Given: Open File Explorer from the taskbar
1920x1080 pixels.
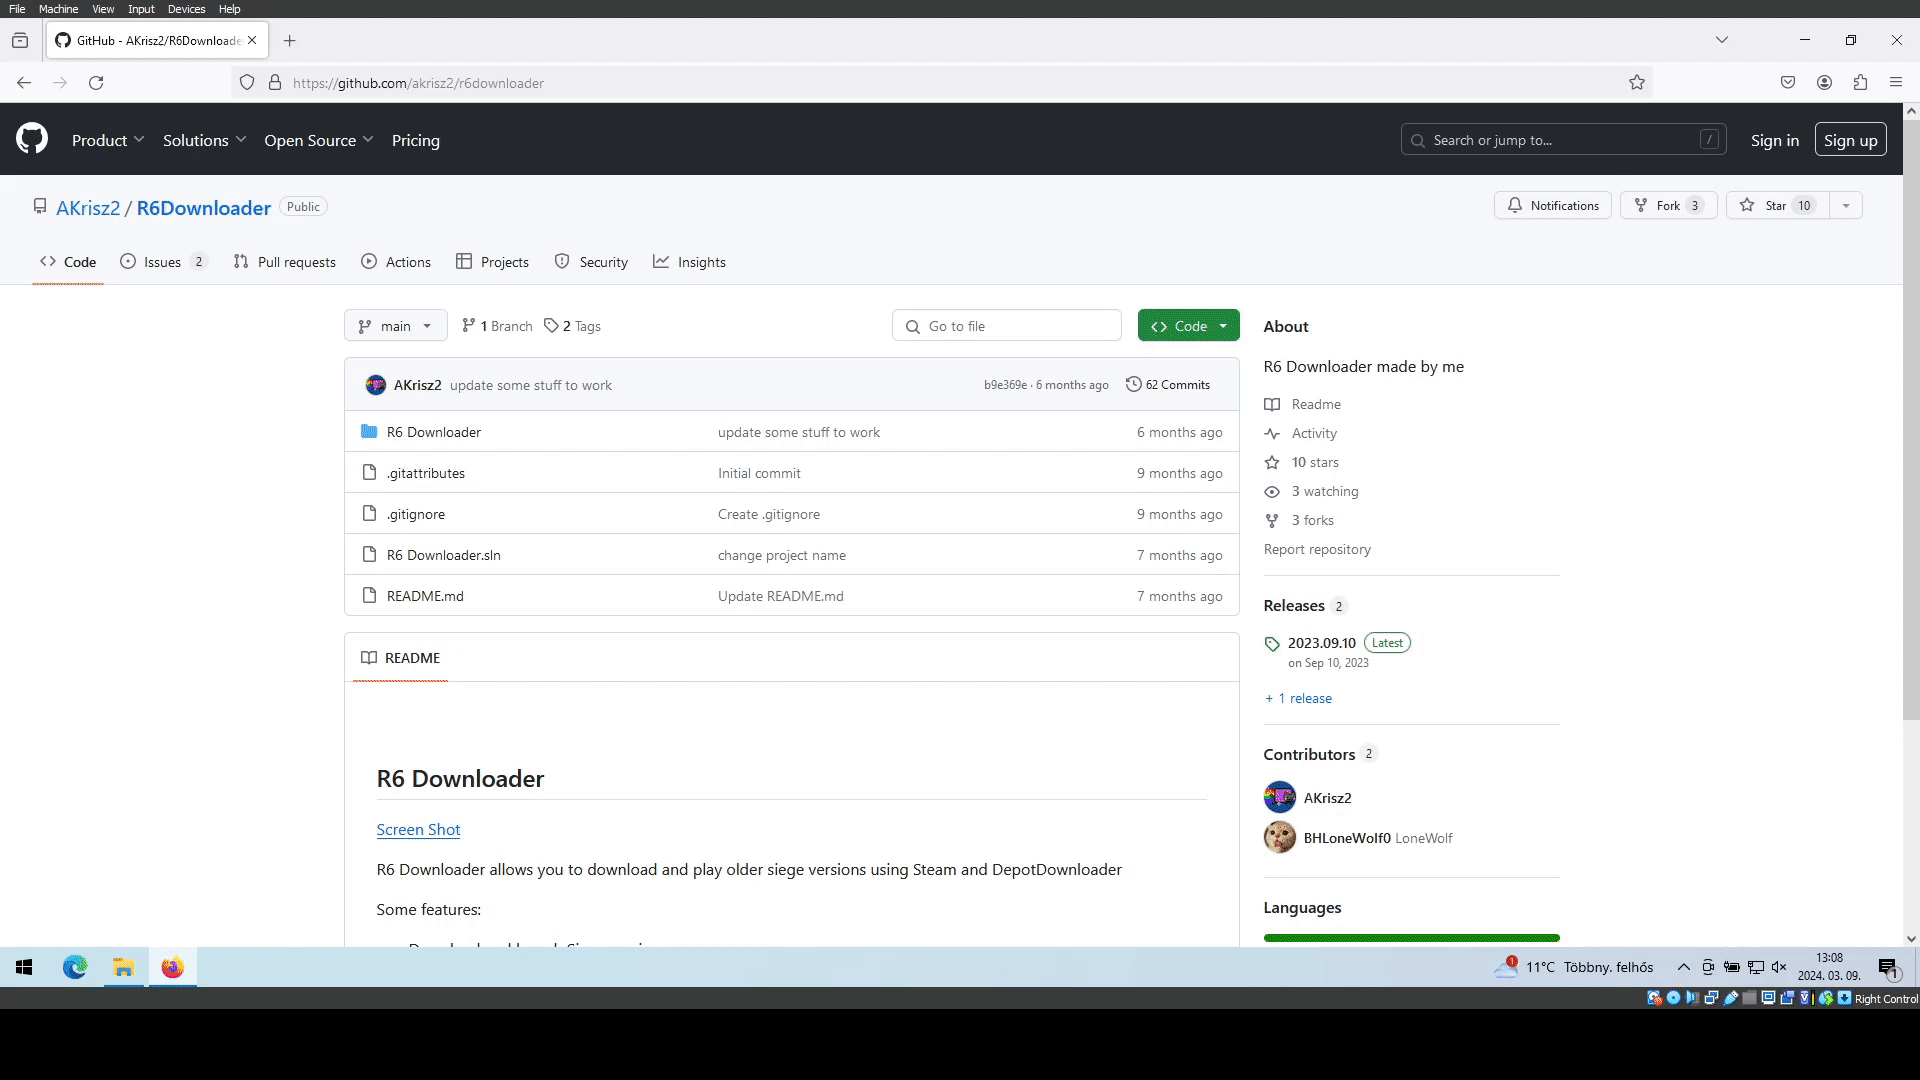Looking at the screenshot, I should pos(124,967).
